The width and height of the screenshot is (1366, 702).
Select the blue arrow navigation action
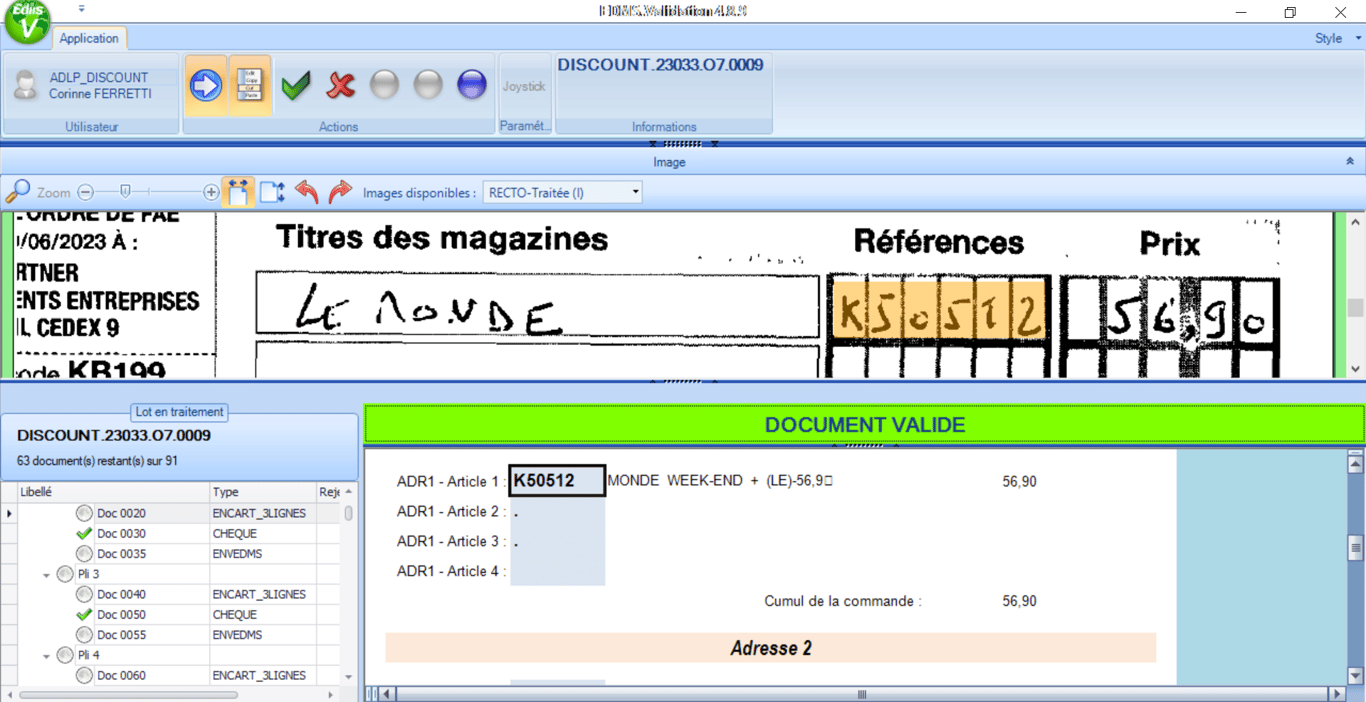pyautogui.click(x=204, y=84)
